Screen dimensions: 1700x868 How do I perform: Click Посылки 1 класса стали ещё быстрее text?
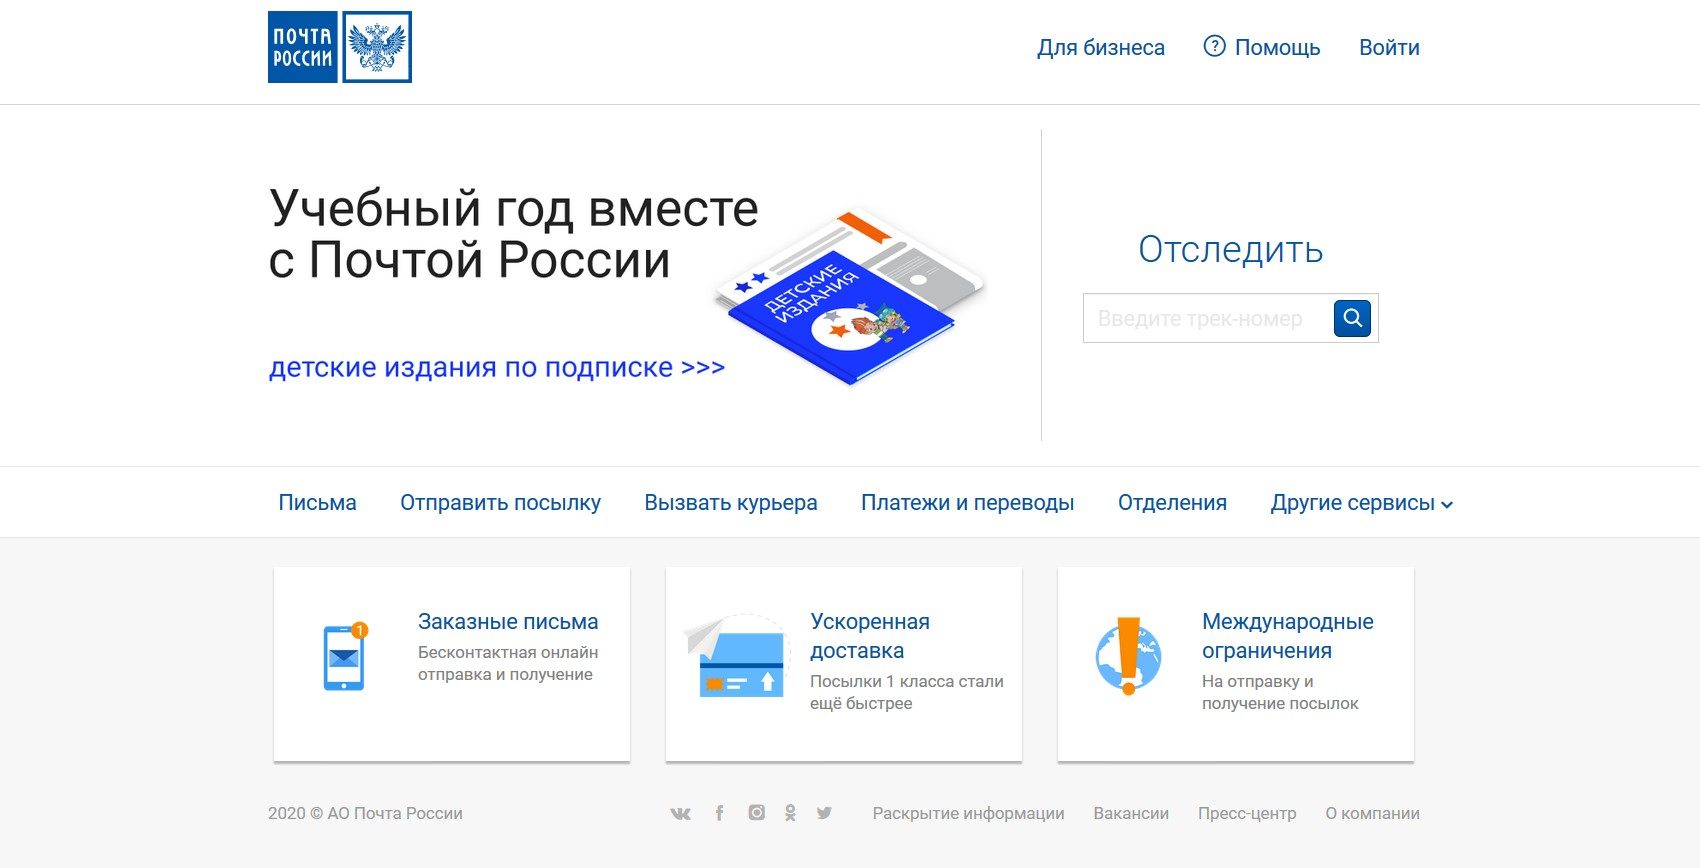coord(907,692)
